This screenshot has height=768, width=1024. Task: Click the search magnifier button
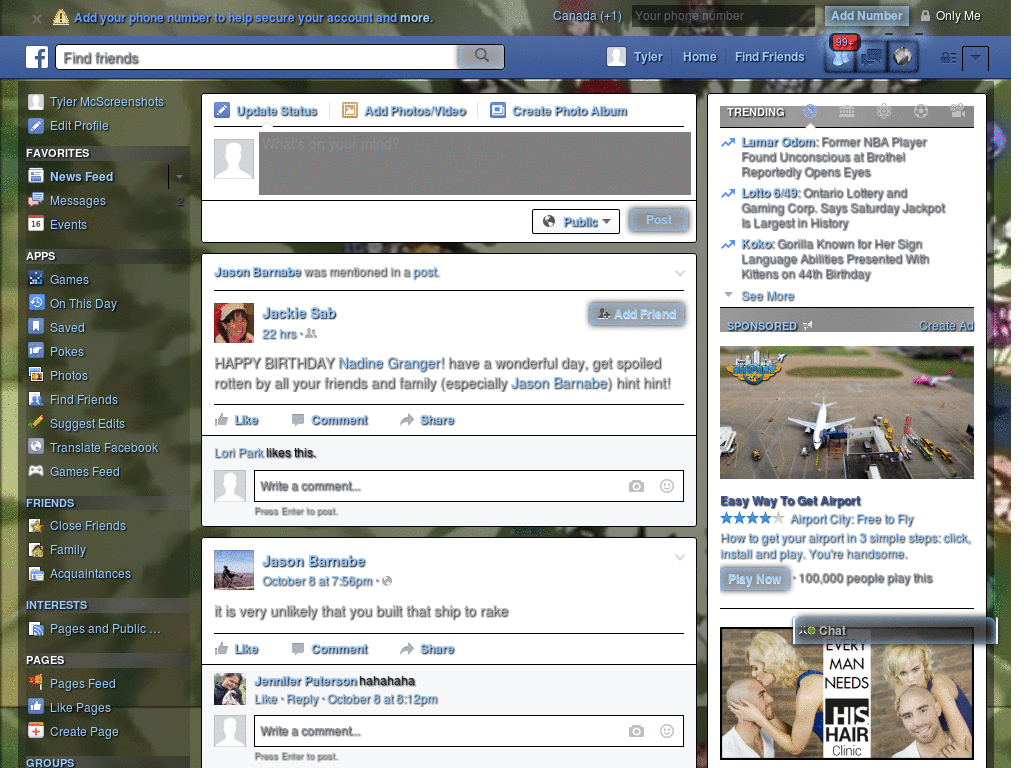point(481,56)
